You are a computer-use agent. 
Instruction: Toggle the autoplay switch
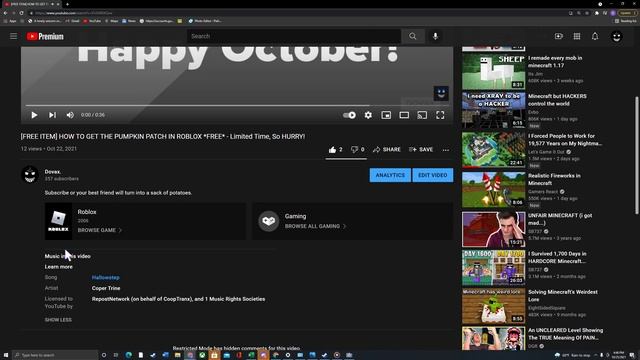[349, 115]
